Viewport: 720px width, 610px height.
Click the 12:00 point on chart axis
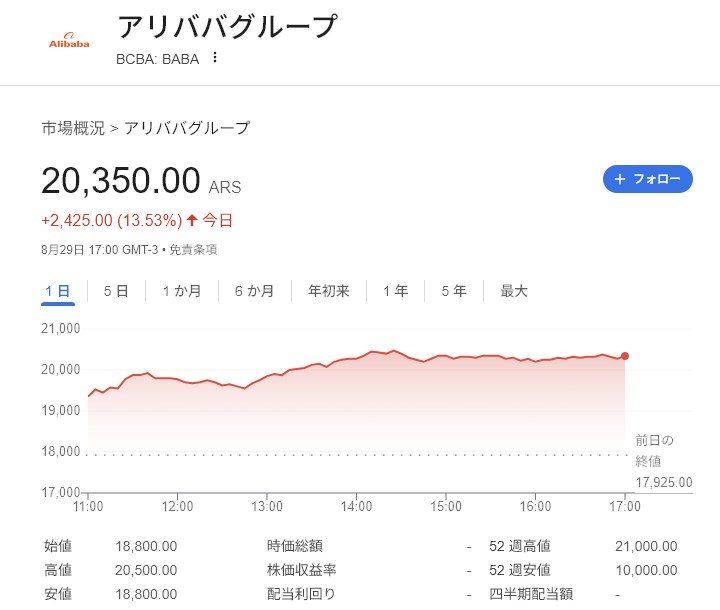tap(177, 506)
